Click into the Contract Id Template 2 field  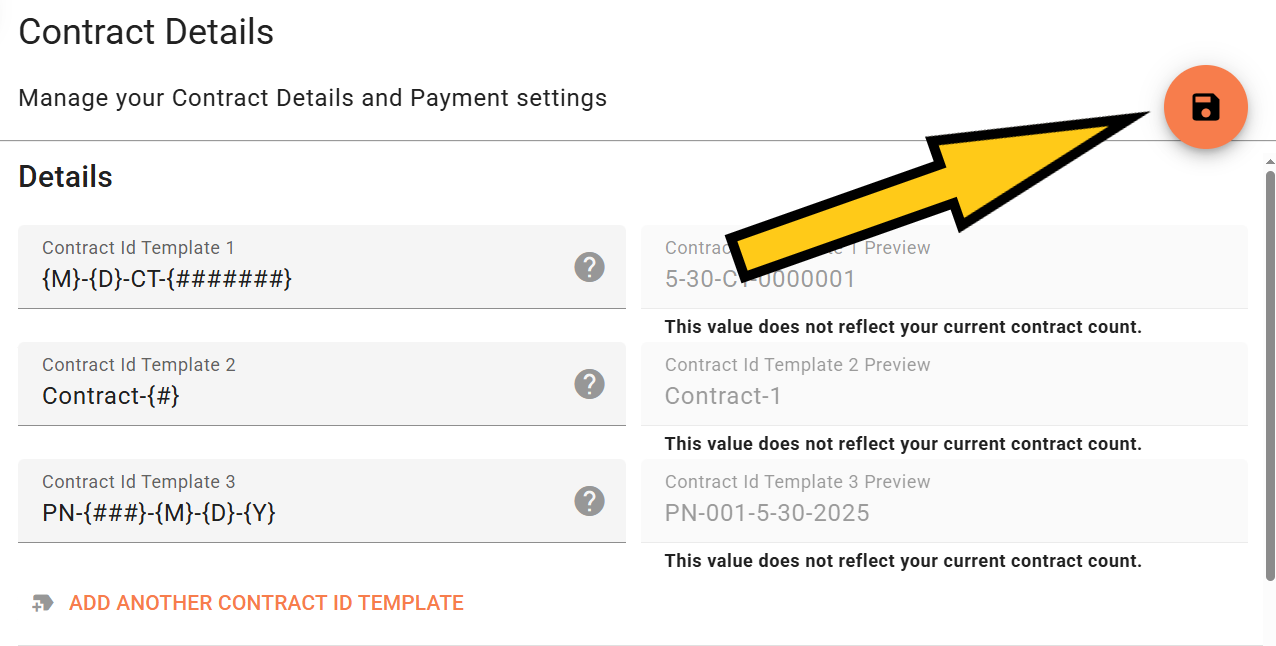coord(300,396)
